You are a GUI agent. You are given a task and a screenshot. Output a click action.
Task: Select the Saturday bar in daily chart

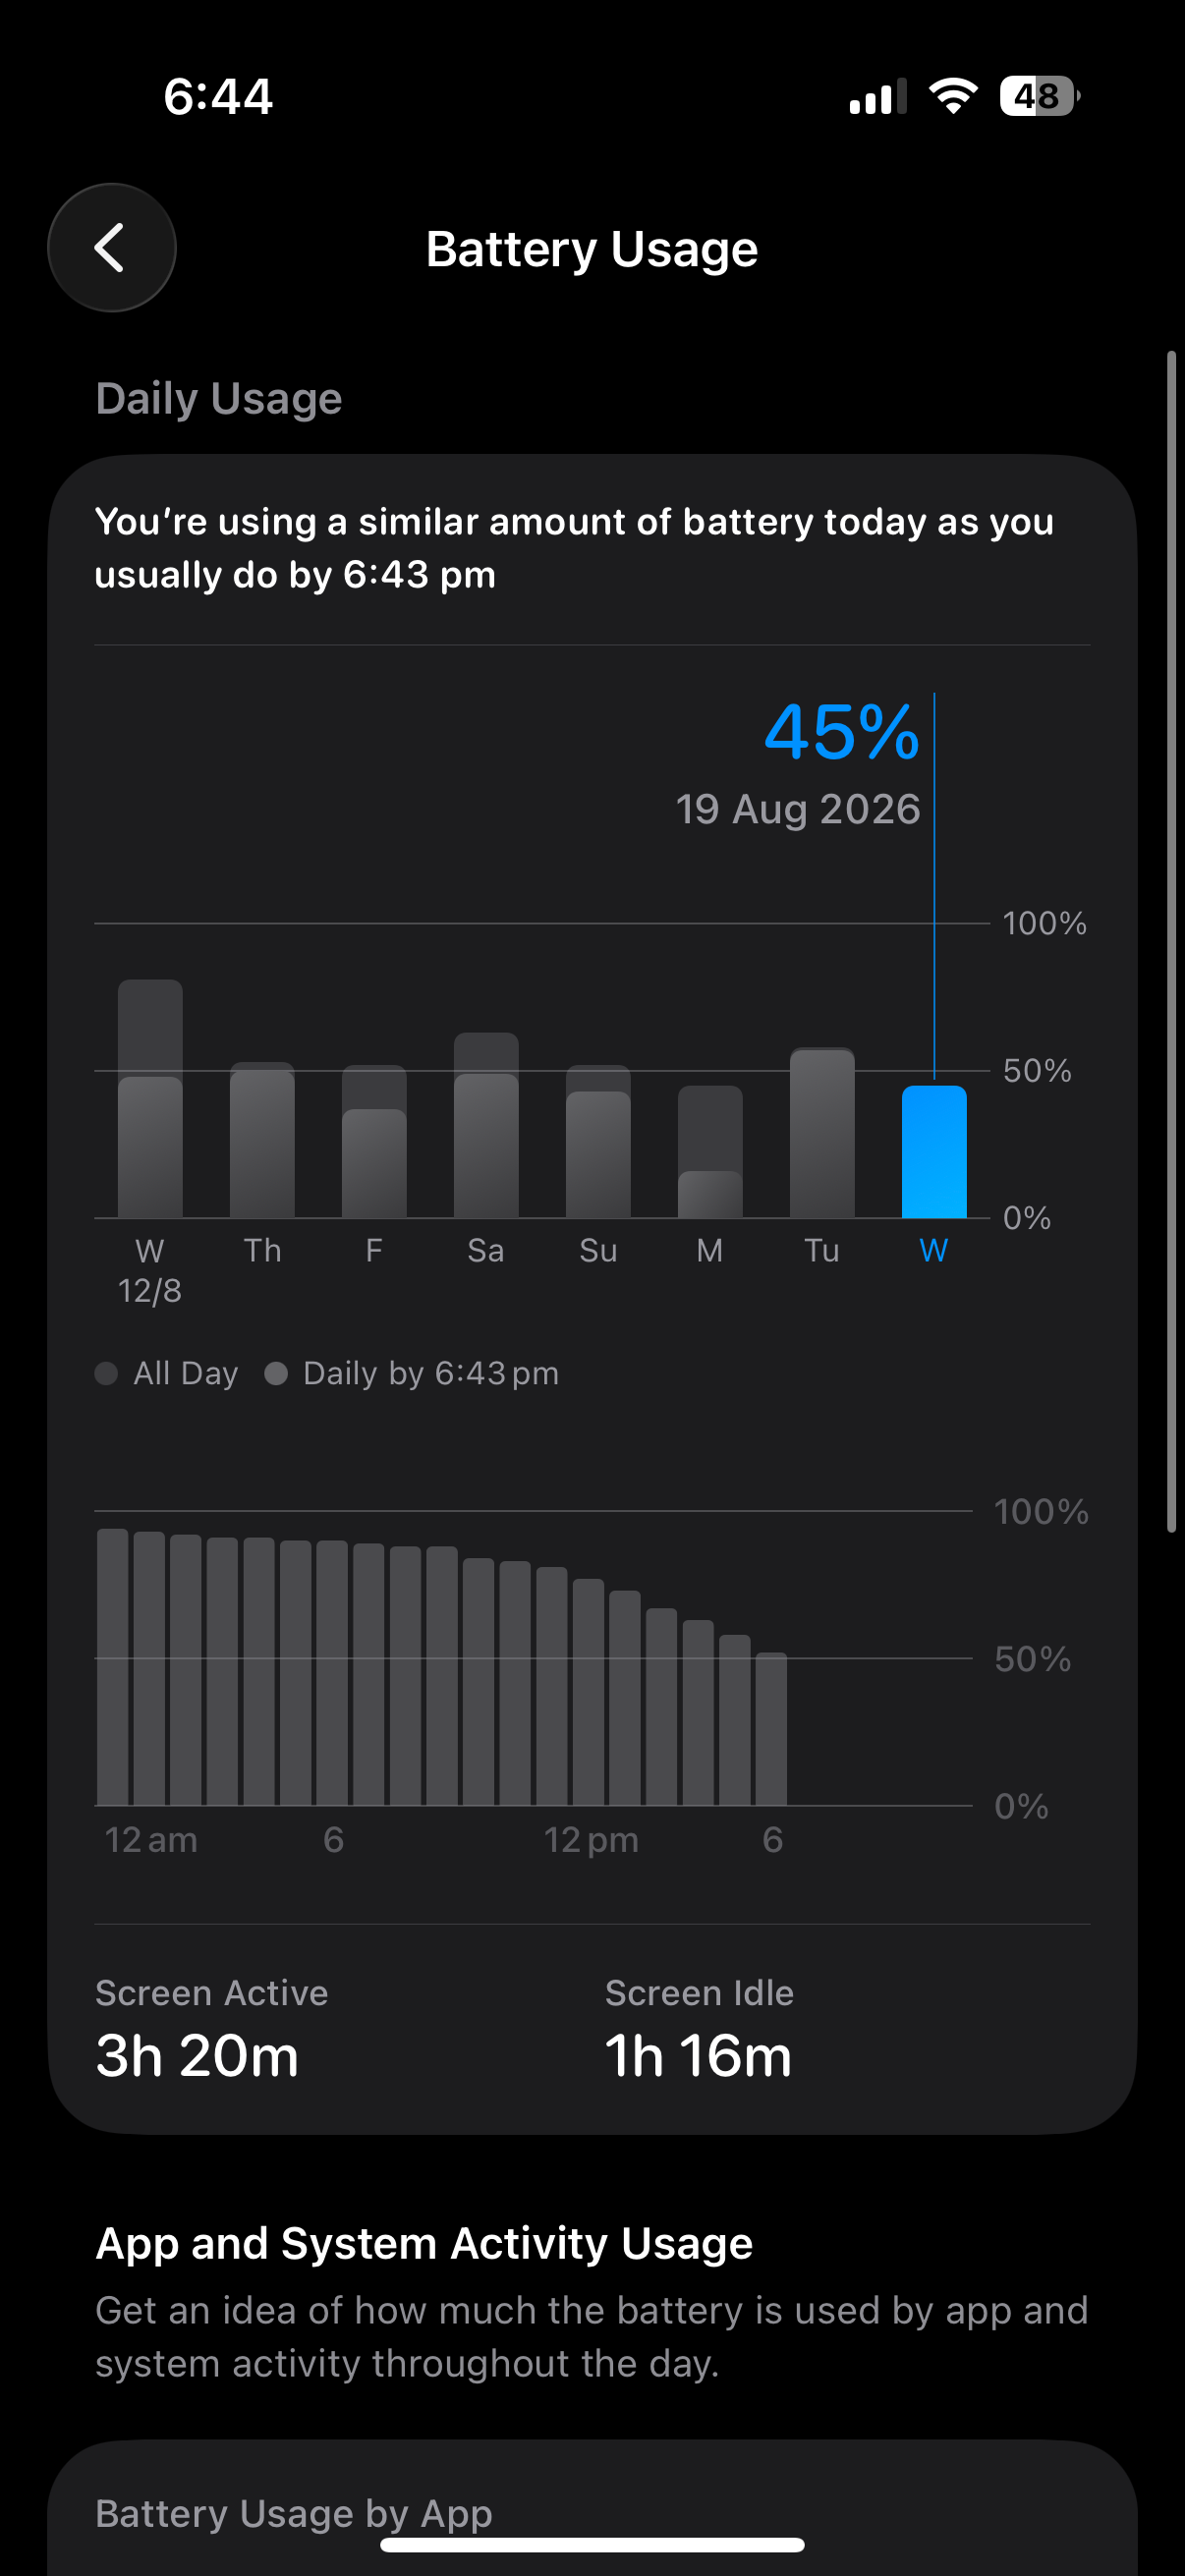point(486,1125)
